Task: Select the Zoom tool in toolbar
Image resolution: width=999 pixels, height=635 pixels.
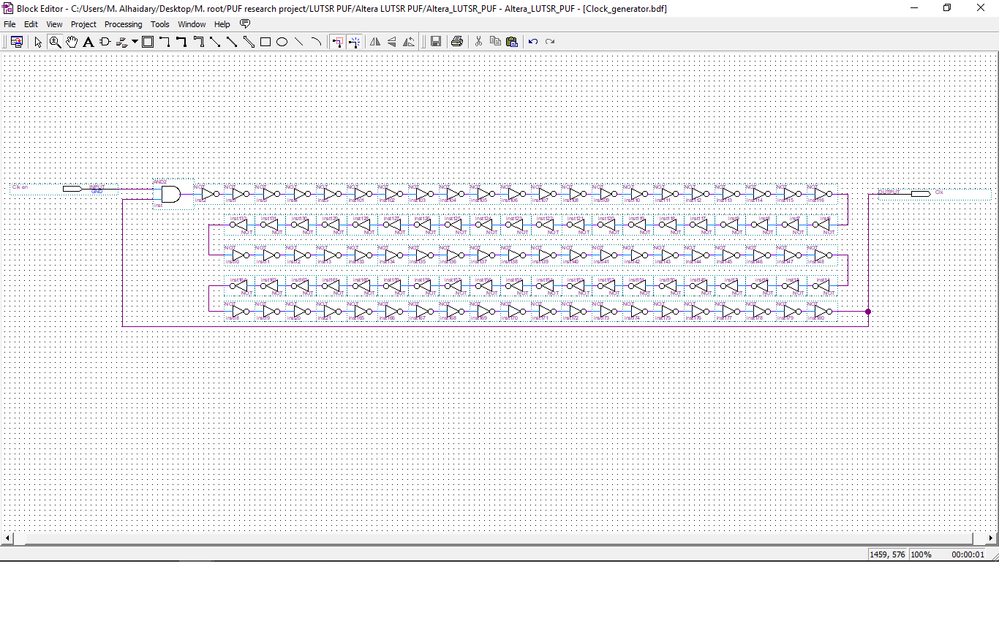Action: point(55,42)
